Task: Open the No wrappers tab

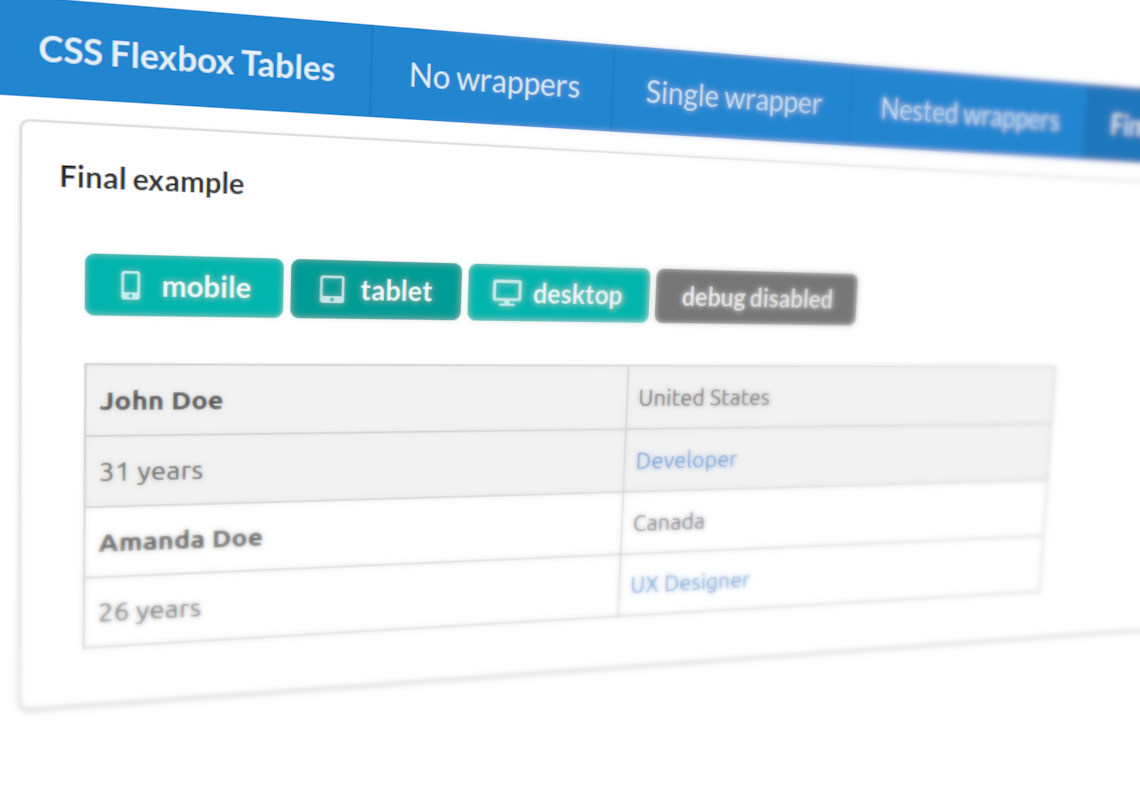Action: point(494,84)
